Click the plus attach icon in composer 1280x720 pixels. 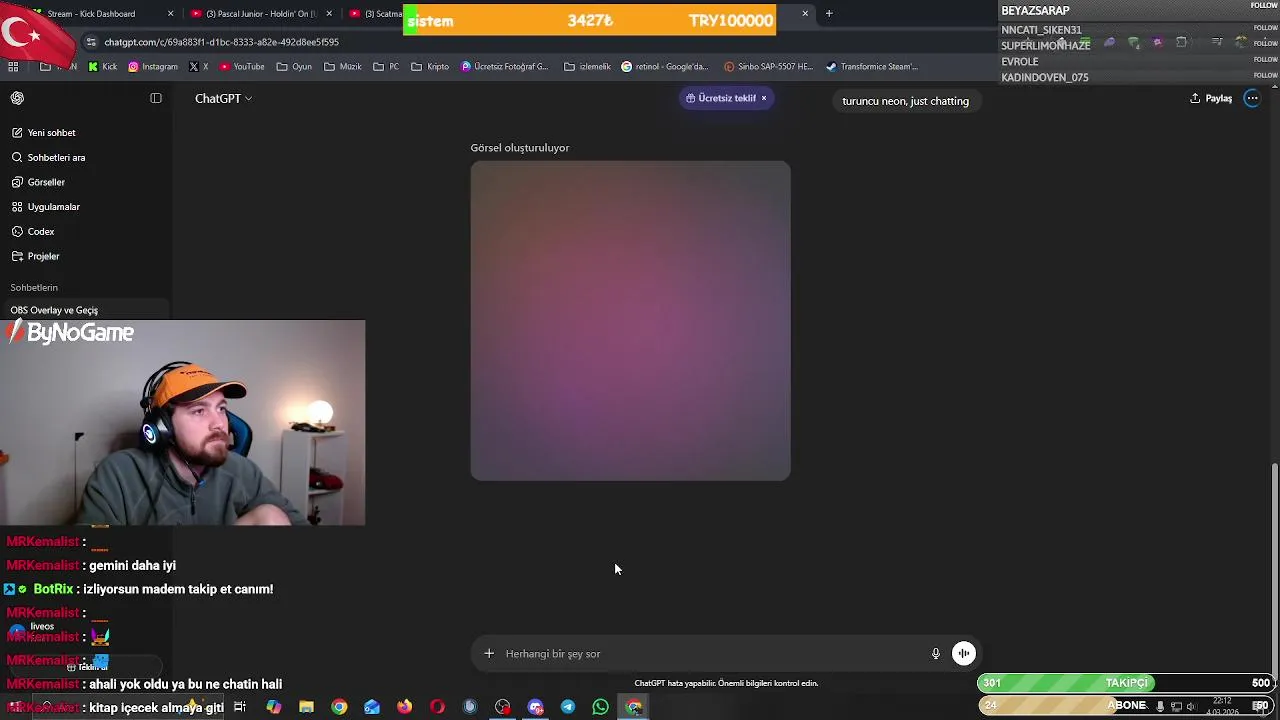(489, 654)
